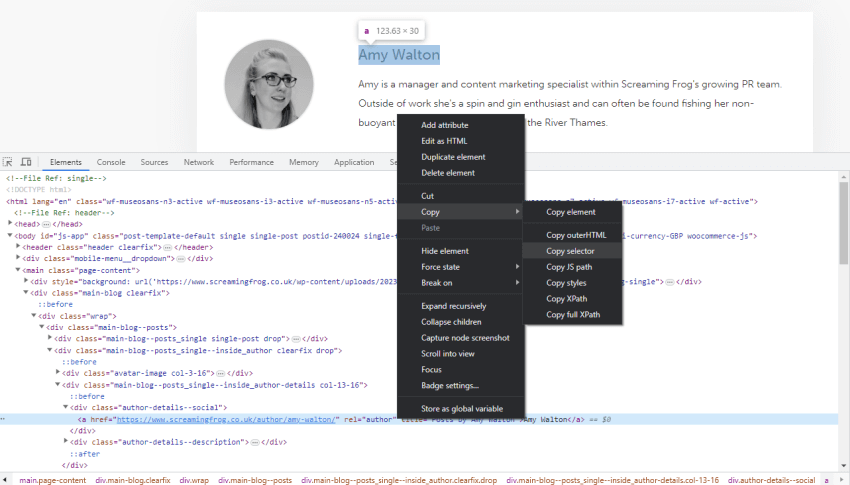
Task: Choose Copy styles
Action: coord(572,283)
